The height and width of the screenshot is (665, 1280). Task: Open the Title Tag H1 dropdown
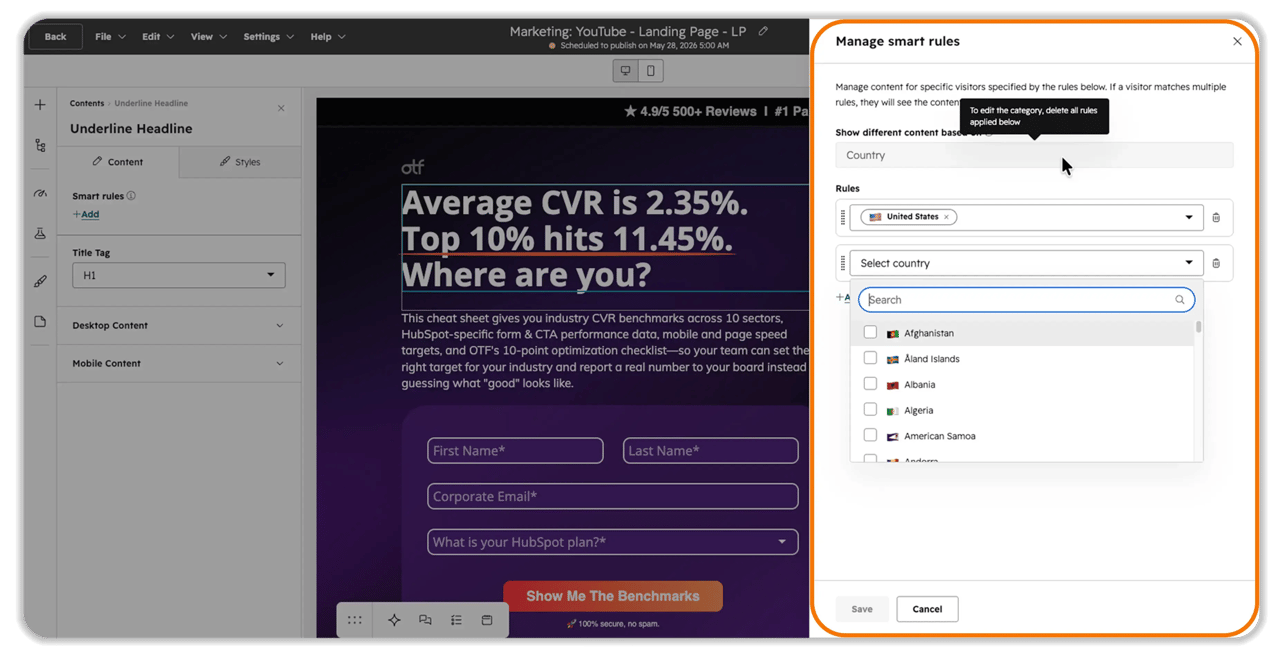(179, 275)
